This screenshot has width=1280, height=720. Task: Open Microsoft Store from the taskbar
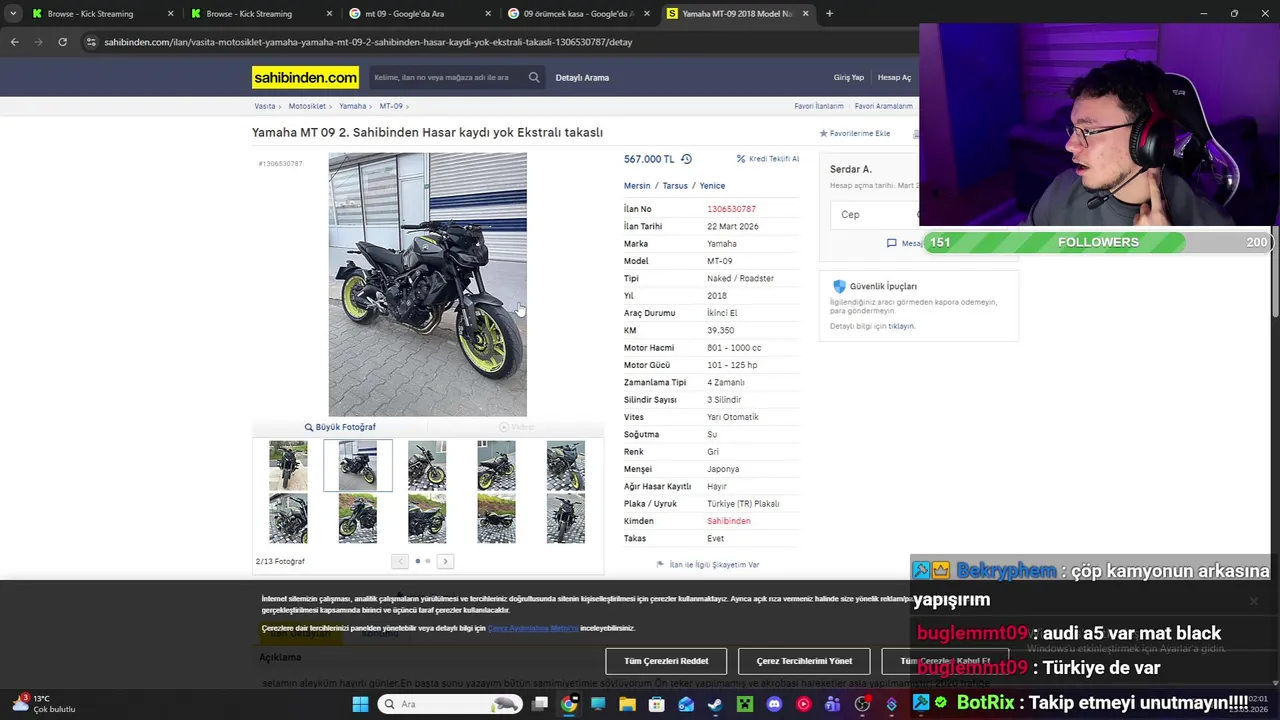657,704
